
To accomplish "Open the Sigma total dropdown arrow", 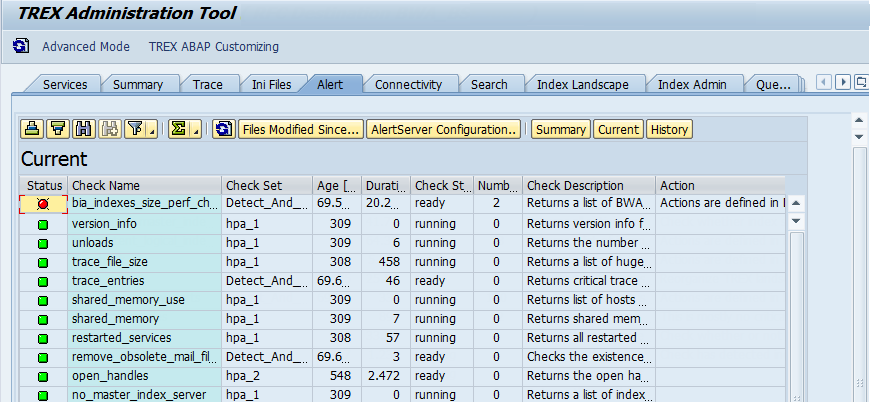I will [196, 129].
